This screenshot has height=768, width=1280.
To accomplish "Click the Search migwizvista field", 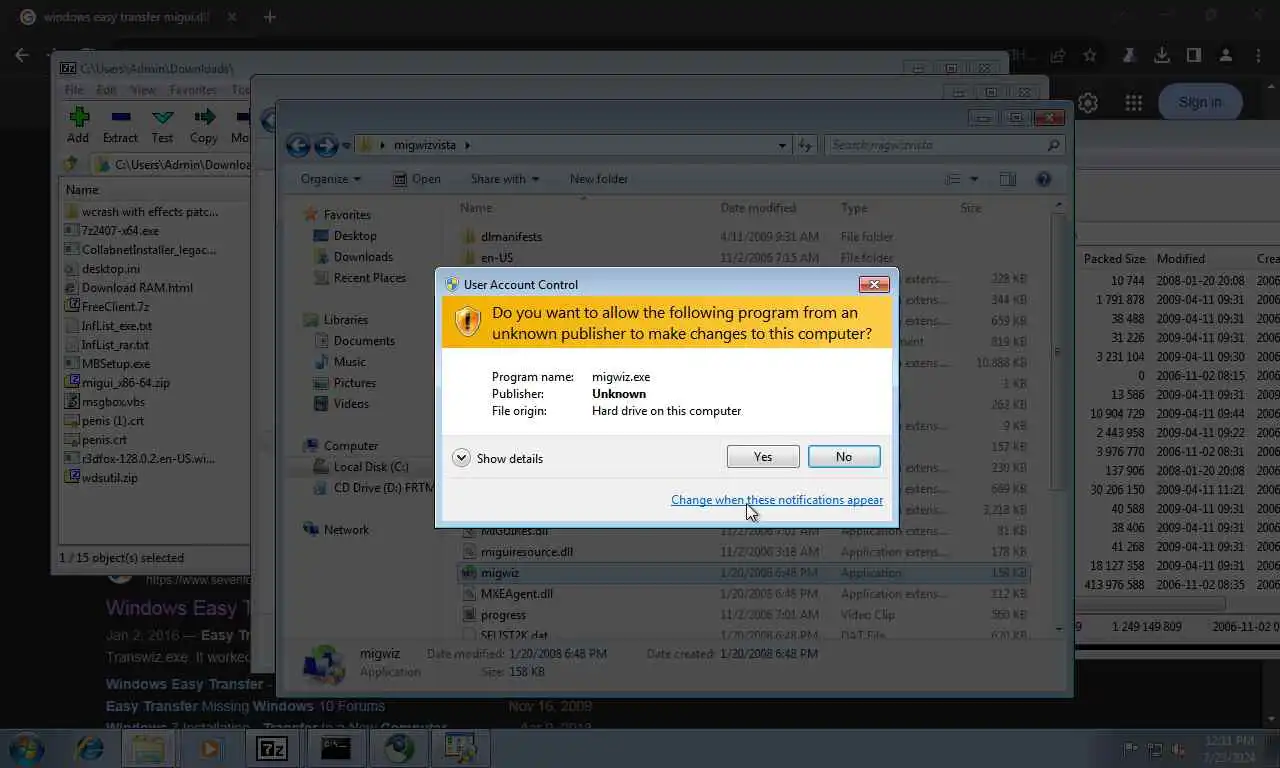I will coord(945,146).
